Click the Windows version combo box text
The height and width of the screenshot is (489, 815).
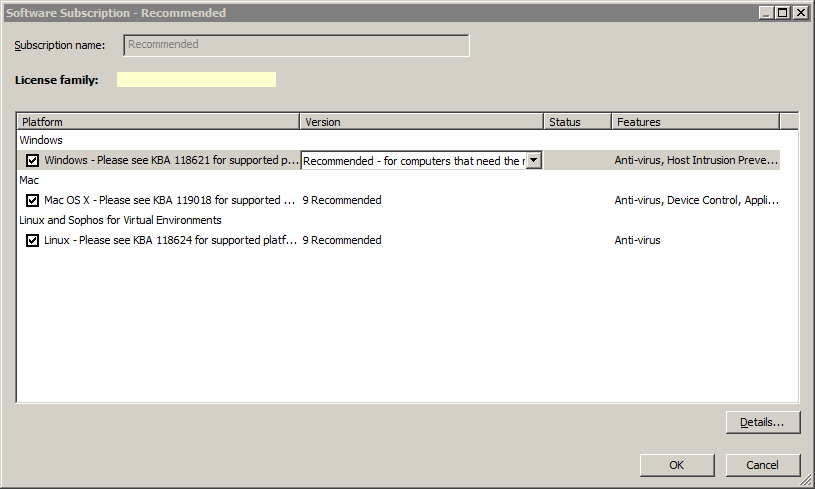point(414,161)
